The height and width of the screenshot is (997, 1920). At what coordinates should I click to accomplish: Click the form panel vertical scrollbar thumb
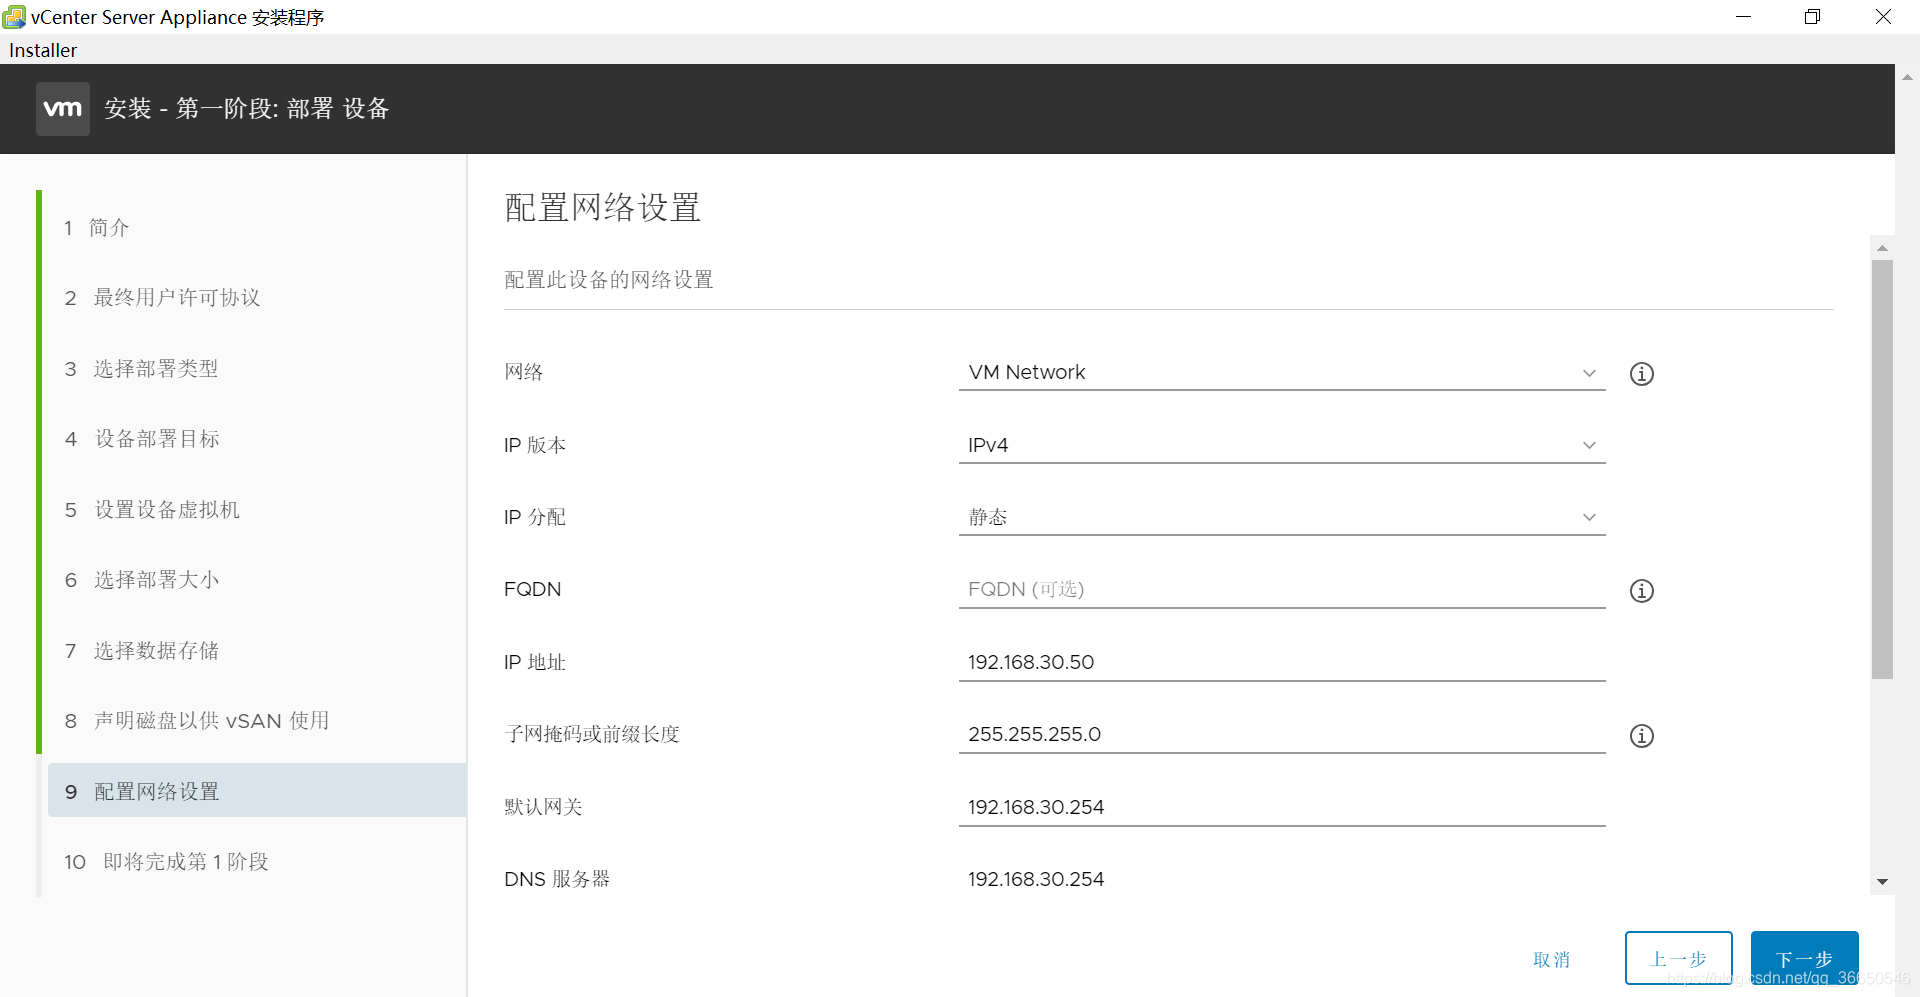[x=1882, y=470]
